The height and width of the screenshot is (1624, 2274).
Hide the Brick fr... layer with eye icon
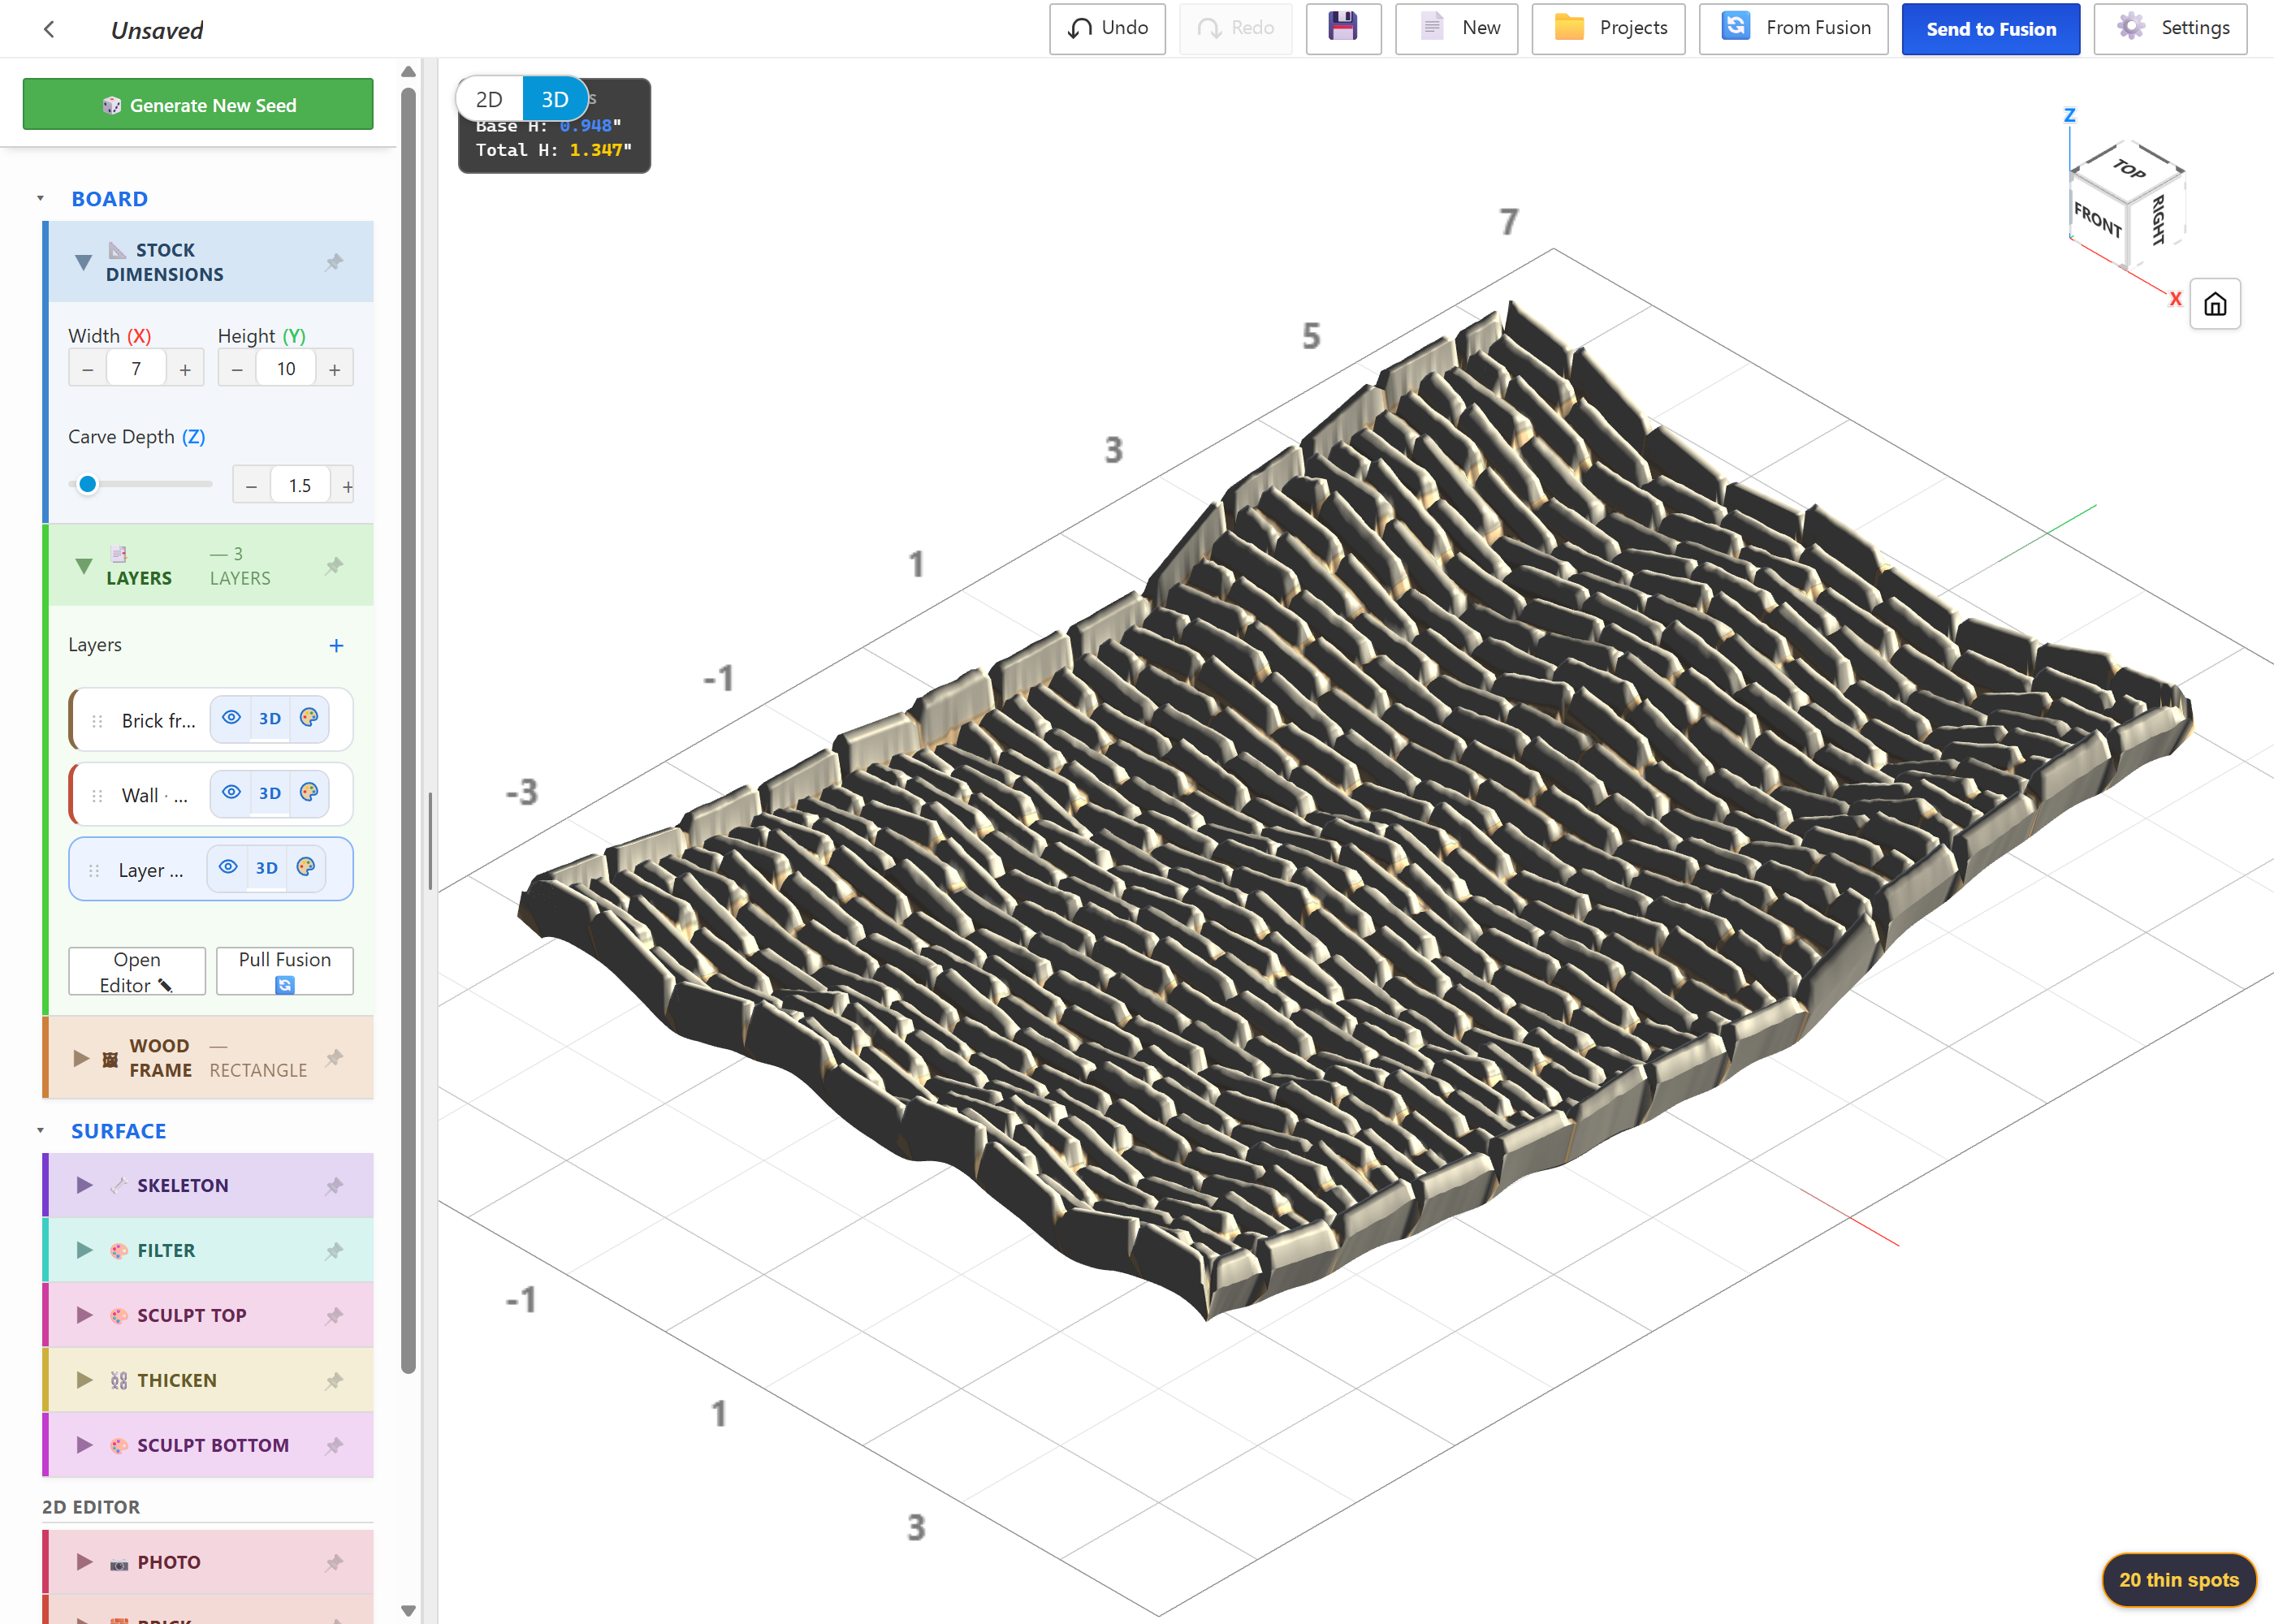click(231, 718)
